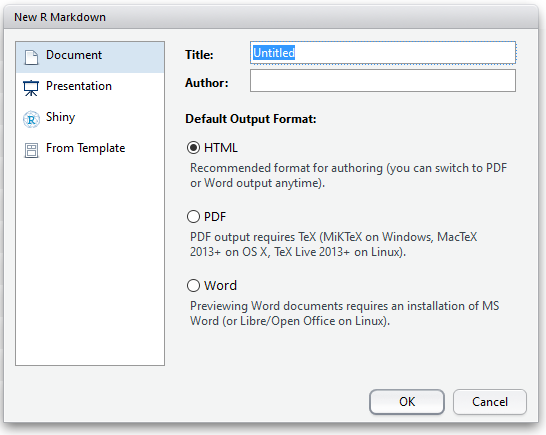The width and height of the screenshot is (546, 435).
Task: Click the 'Previewing Word documents' description
Action: tap(344, 313)
